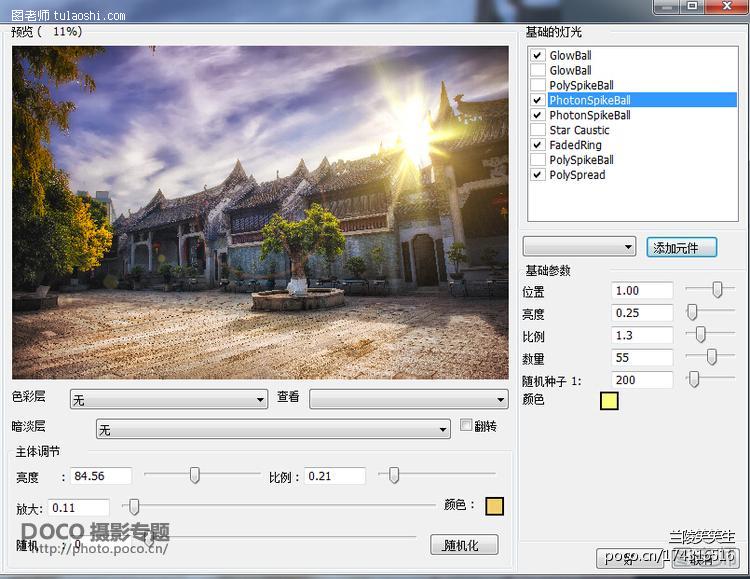The width and height of the screenshot is (750, 579).
Task: Close the dialog window
Action: tap(727, 6)
